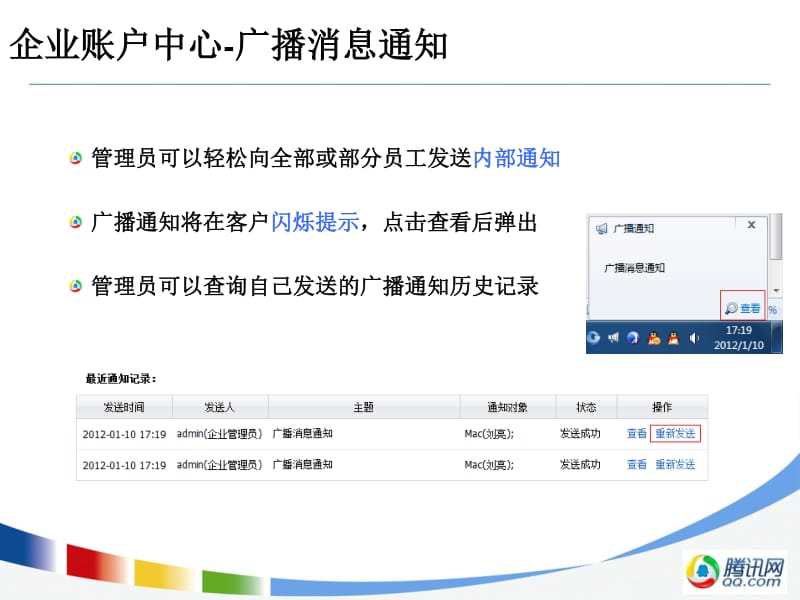The height and width of the screenshot is (600, 800).
Task: Click the blue 闪烁提示 text
Action: click(x=315, y=222)
